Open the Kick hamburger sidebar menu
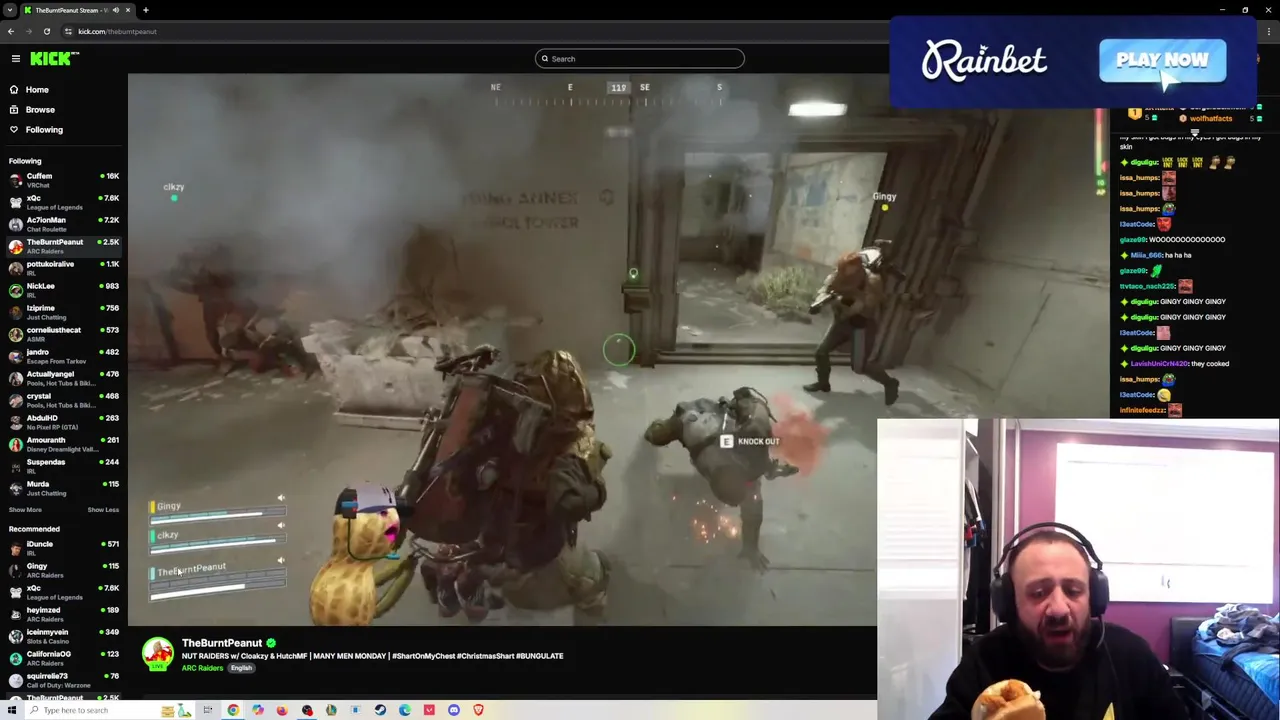The height and width of the screenshot is (720, 1280). pos(16,59)
